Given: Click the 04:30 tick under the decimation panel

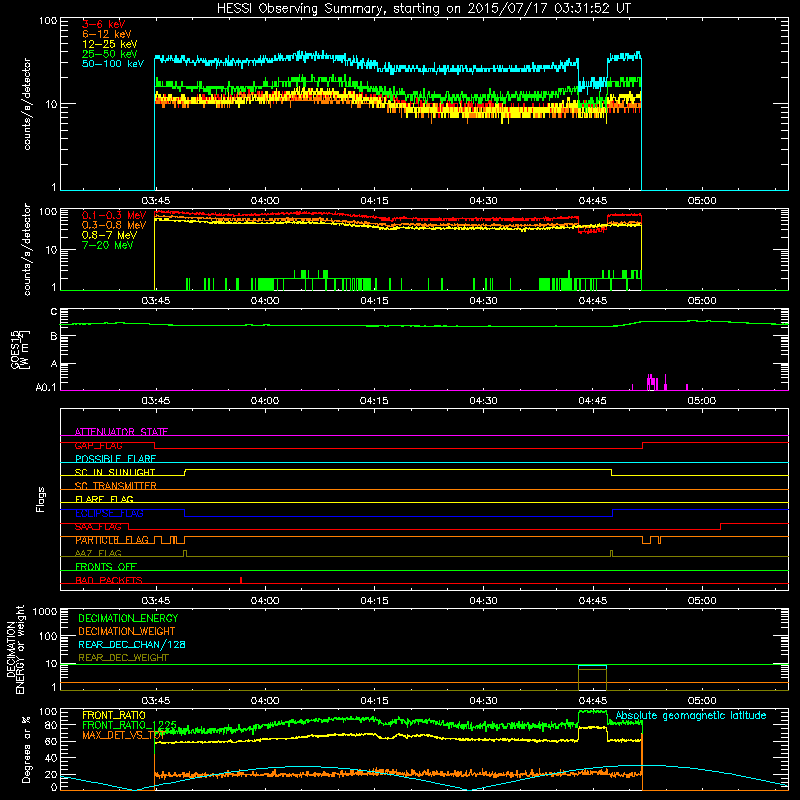Looking at the screenshot, I should pyautogui.click(x=483, y=701).
